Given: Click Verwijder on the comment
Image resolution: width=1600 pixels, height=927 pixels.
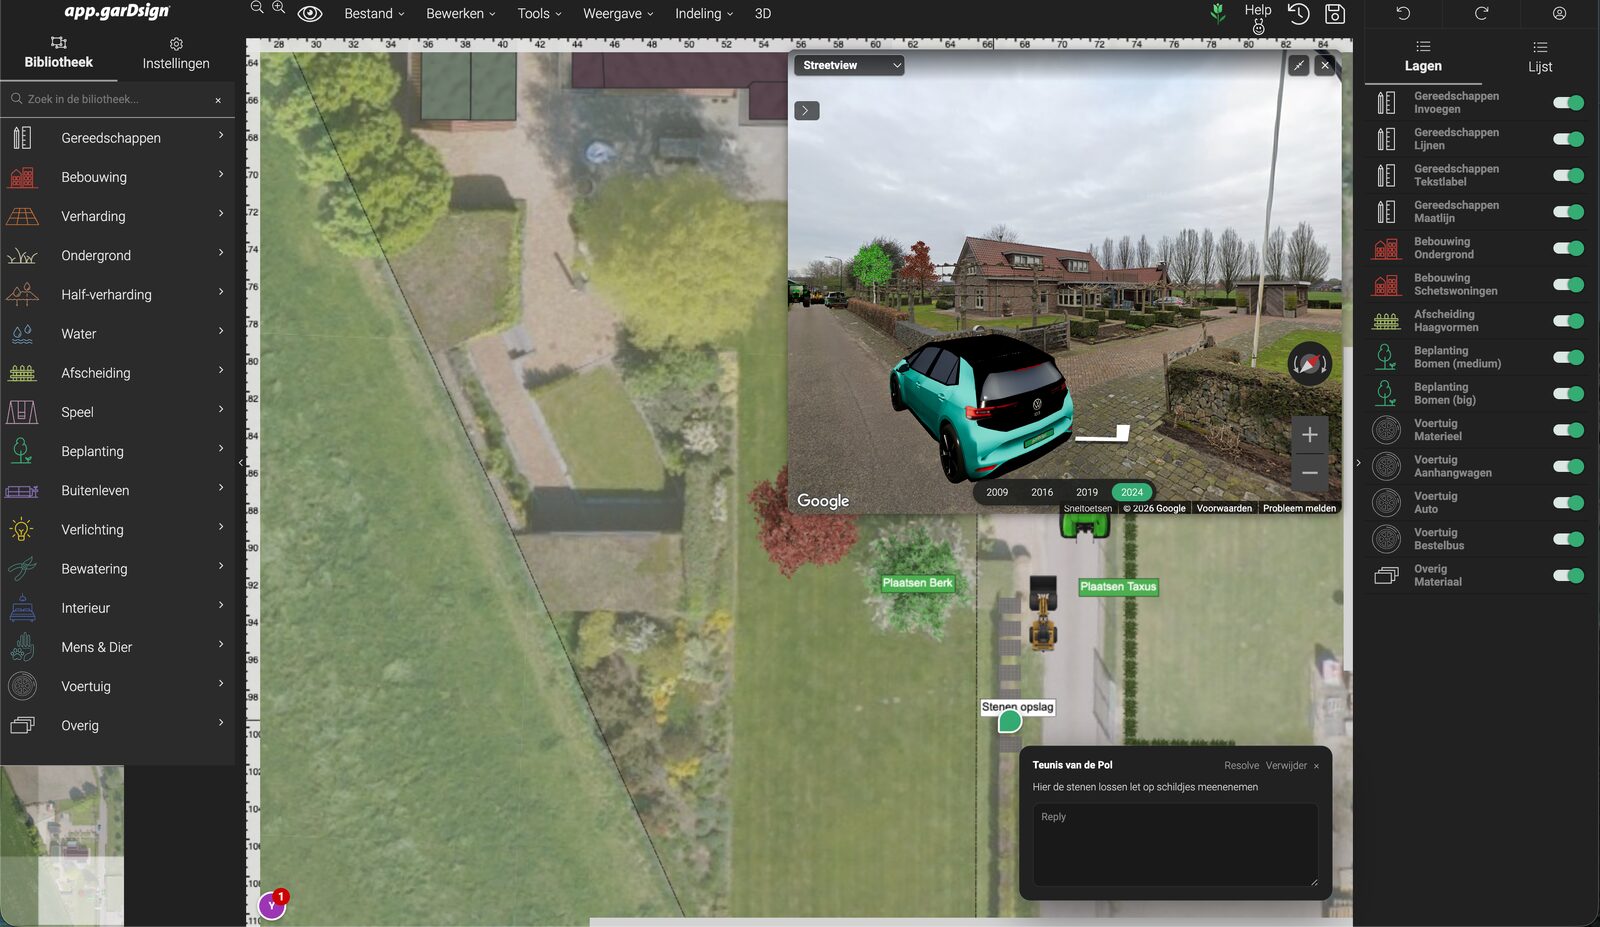Looking at the screenshot, I should [1286, 766].
